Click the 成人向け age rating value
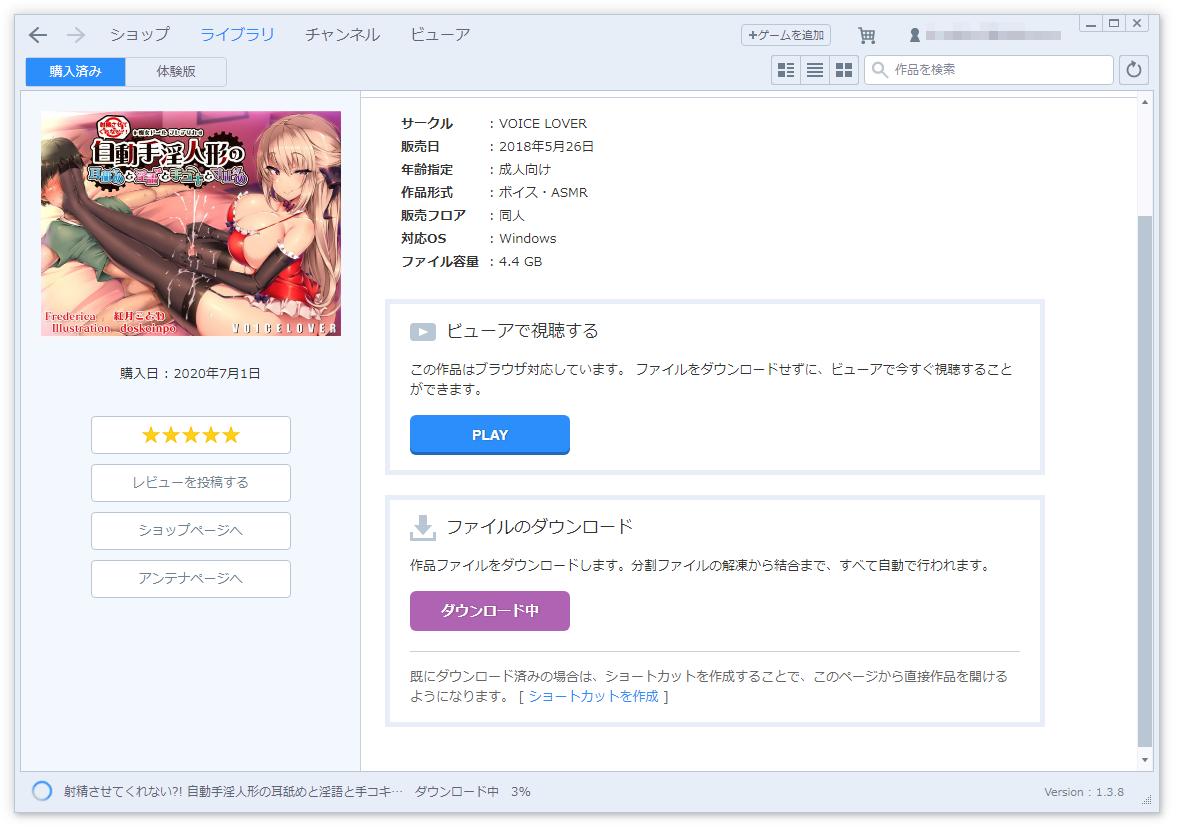Viewport: 1178px width, 831px height. tap(525, 170)
